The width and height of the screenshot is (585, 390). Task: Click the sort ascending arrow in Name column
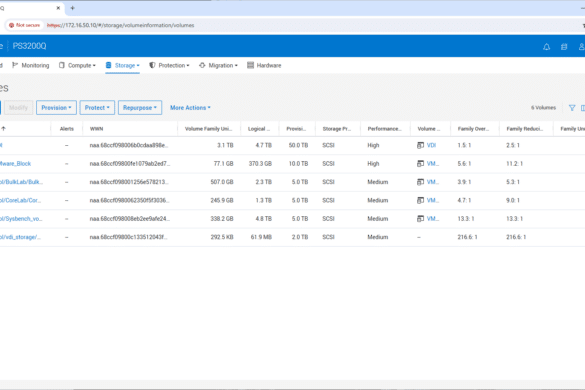click(x=3, y=129)
